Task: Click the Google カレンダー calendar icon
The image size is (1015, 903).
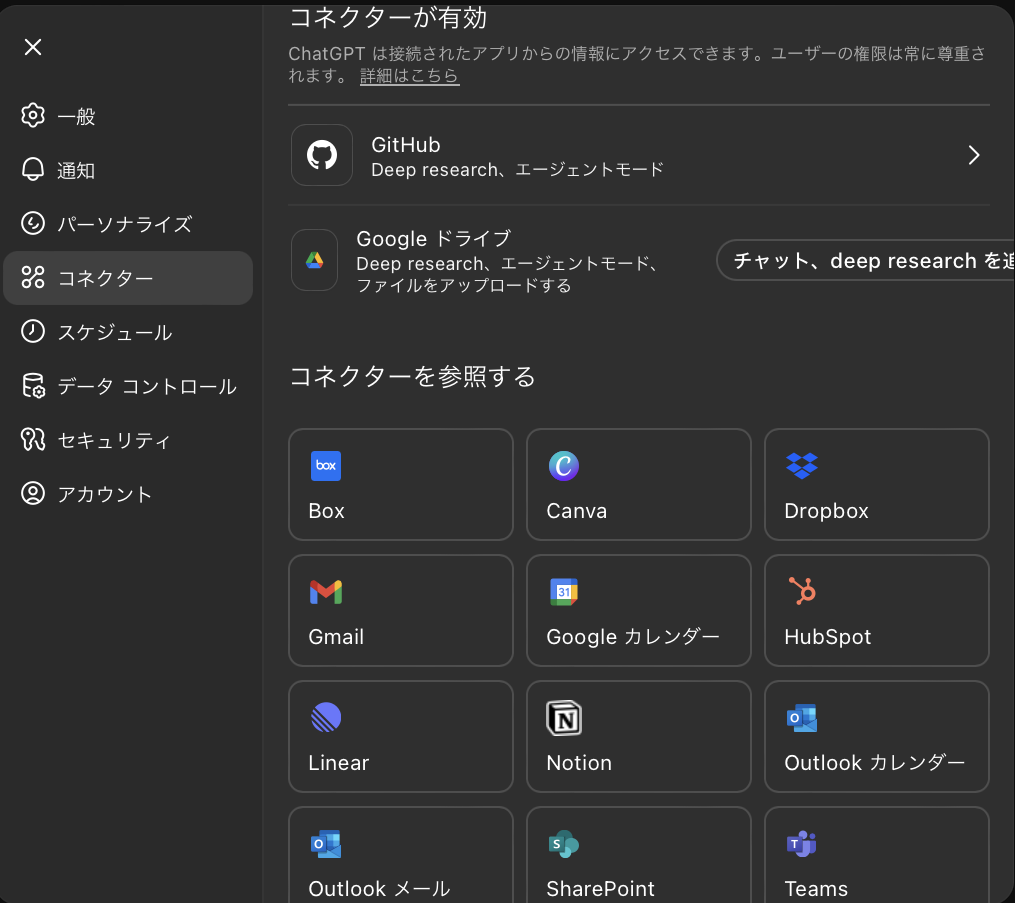Action: click(564, 592)
